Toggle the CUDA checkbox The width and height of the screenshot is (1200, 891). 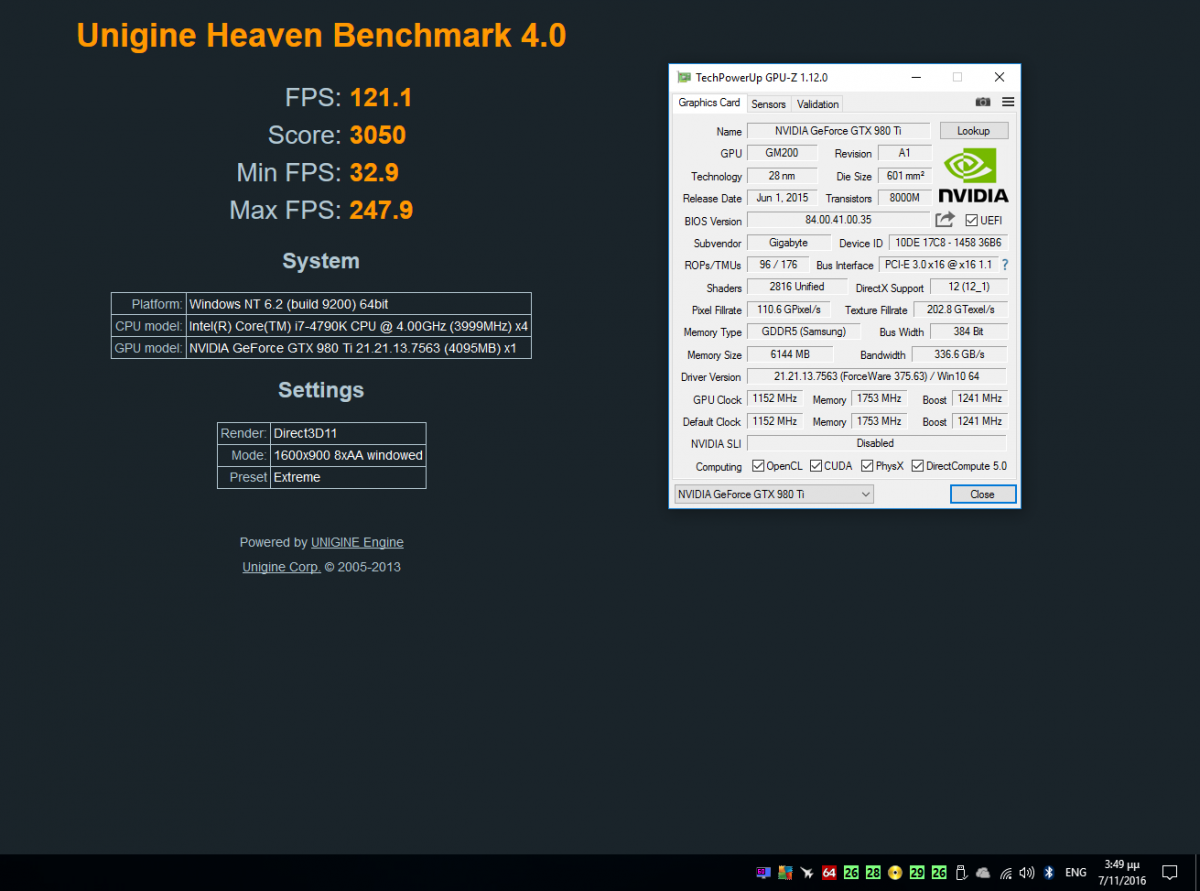[x=816, y=466]
